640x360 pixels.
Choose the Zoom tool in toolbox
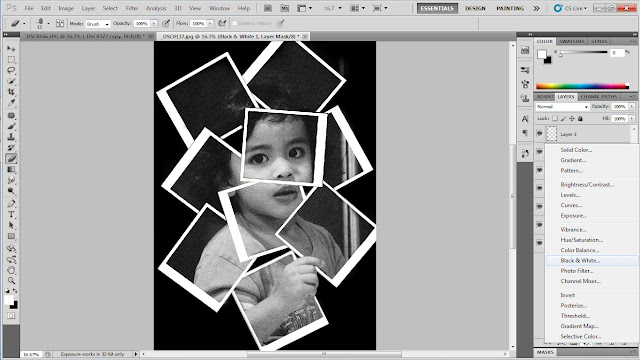coord(11,281)
